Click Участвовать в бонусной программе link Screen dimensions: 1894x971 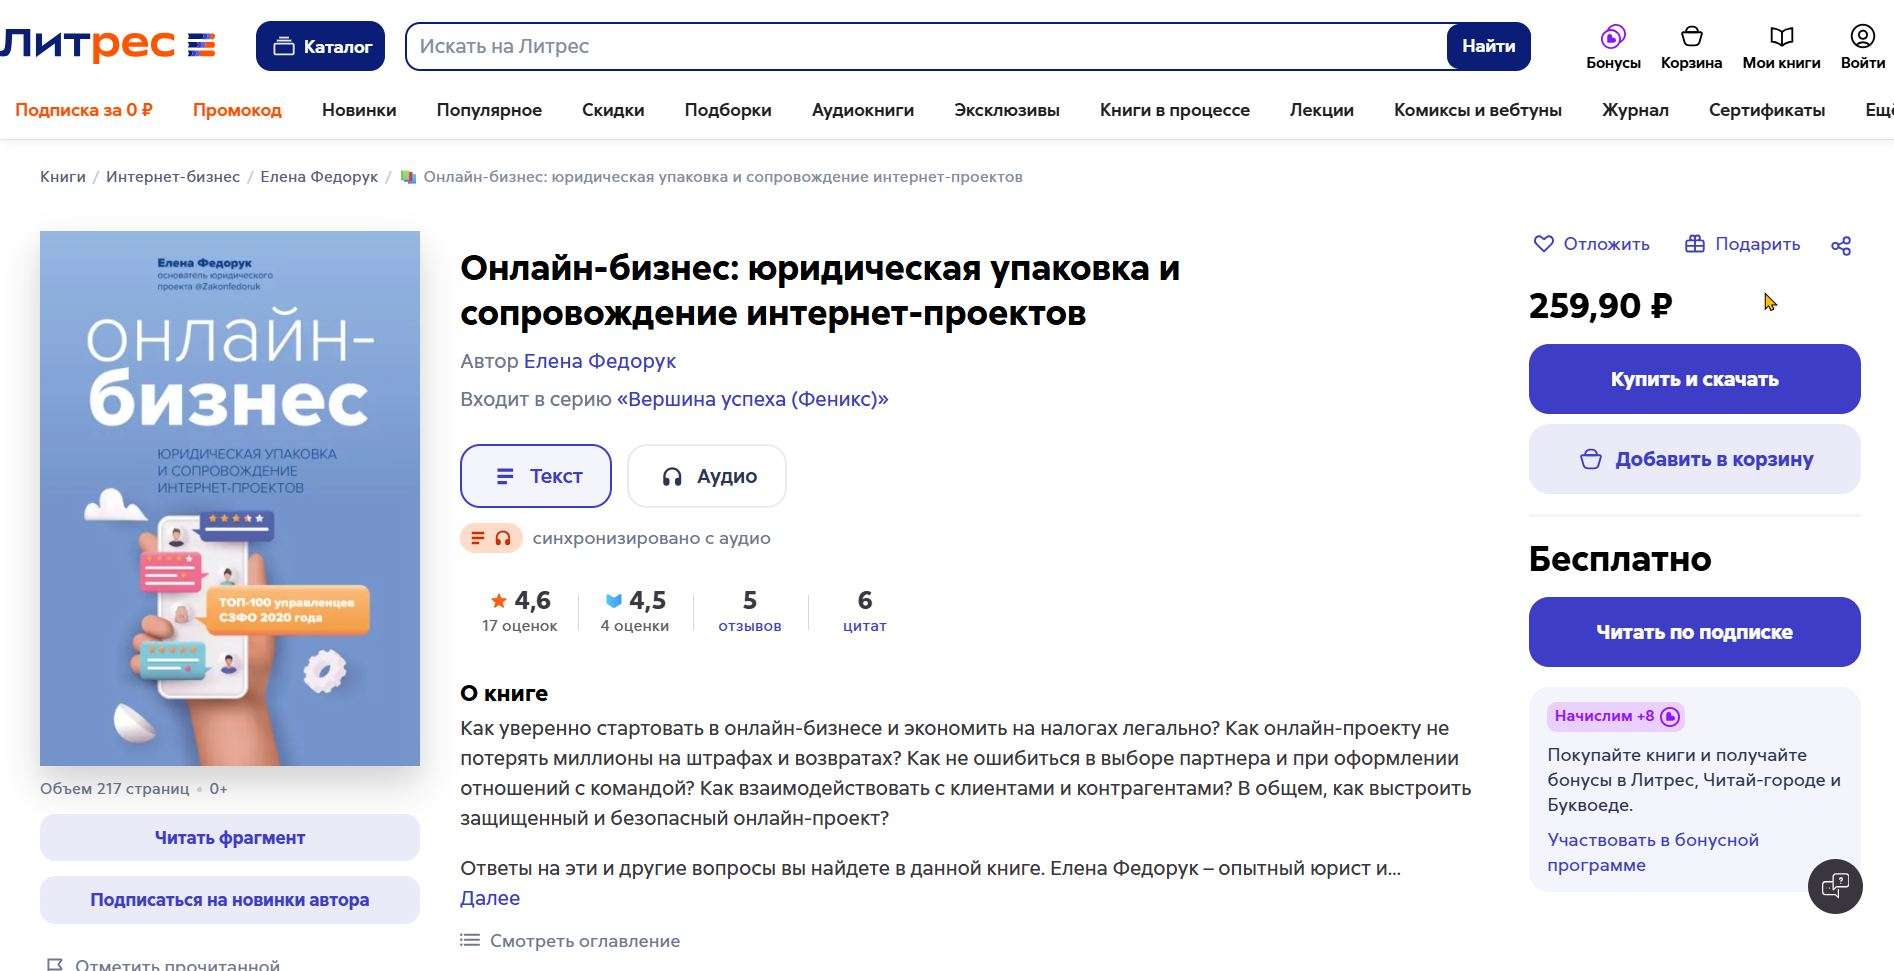(x=1653, y=852)
